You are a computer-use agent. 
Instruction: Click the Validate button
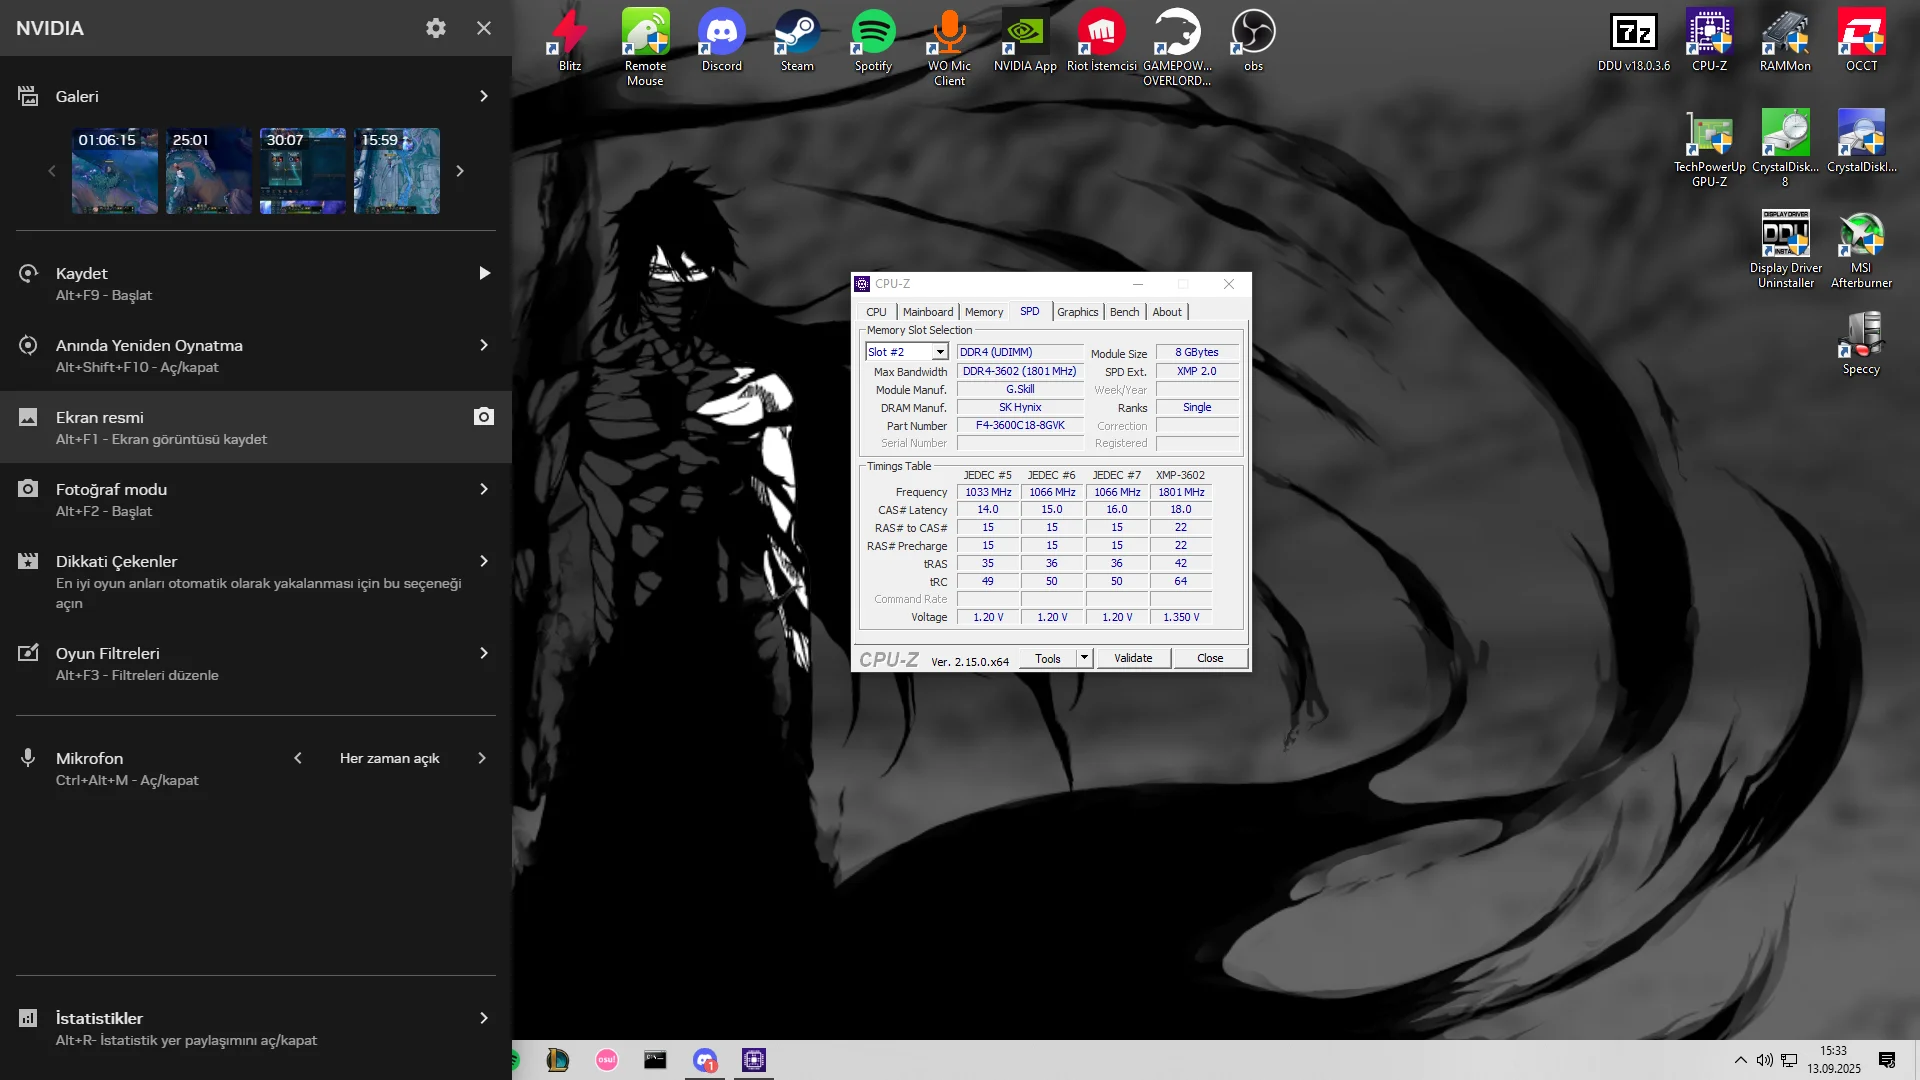click(x=1133, y=658)
